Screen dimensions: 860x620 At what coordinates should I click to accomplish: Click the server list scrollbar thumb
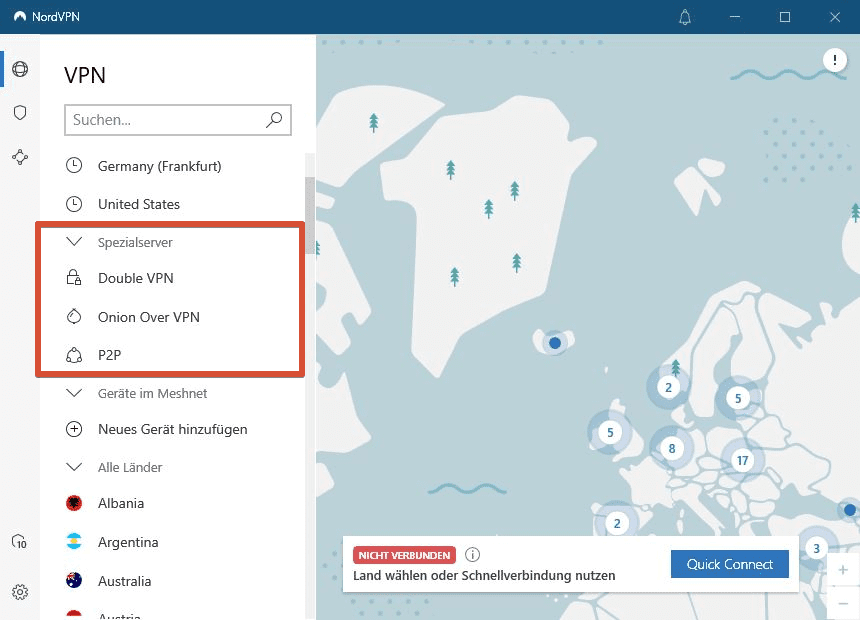[x=310, y=215]
